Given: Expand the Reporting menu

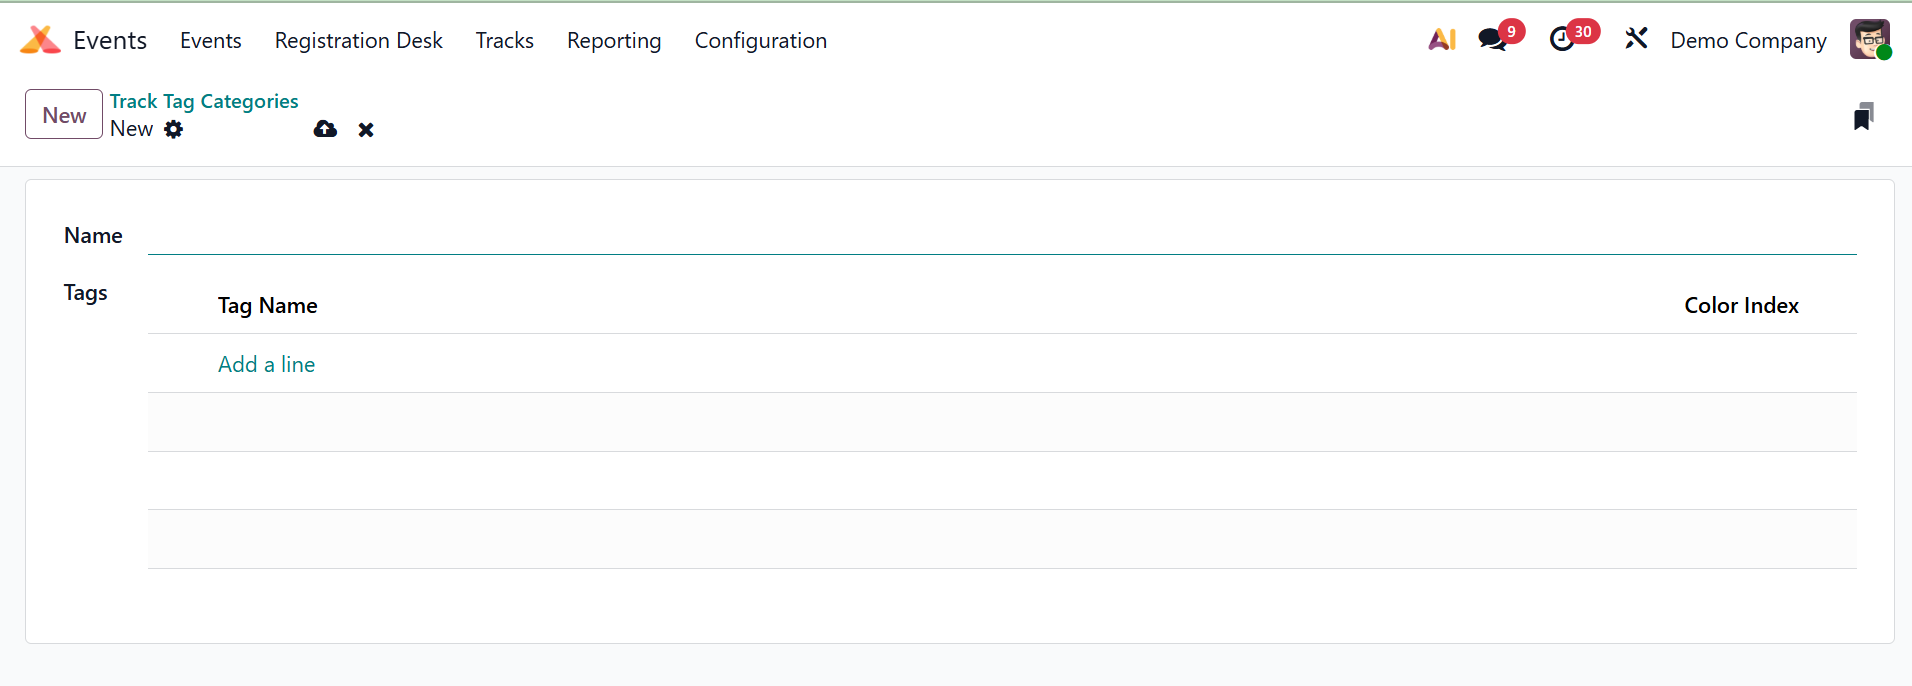Looking at the screenshot, I should (614, 41).
